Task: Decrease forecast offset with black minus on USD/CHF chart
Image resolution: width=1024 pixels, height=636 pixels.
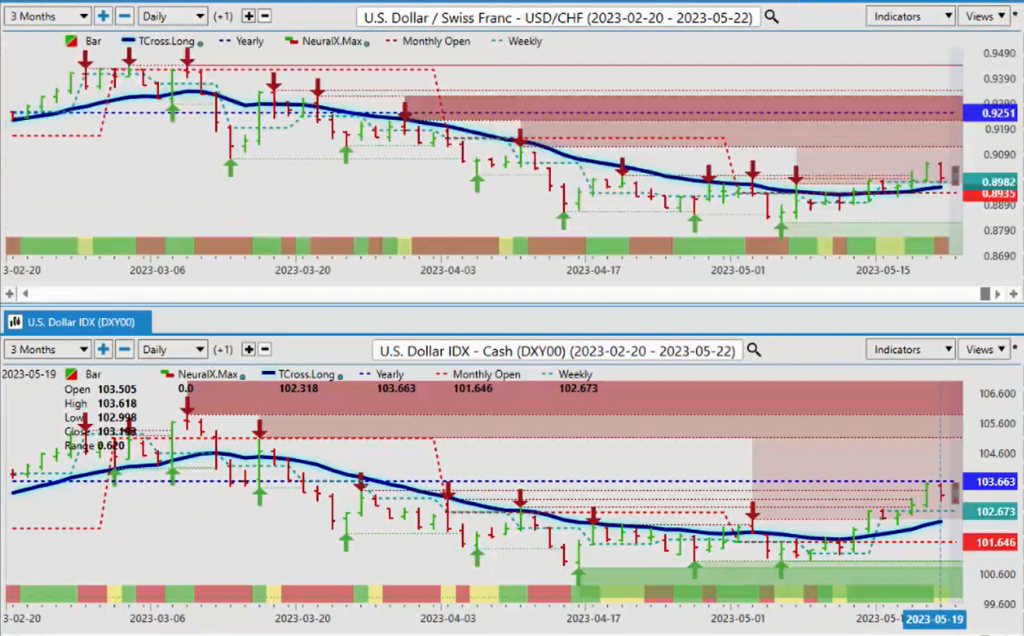Action: click(264, 16)
